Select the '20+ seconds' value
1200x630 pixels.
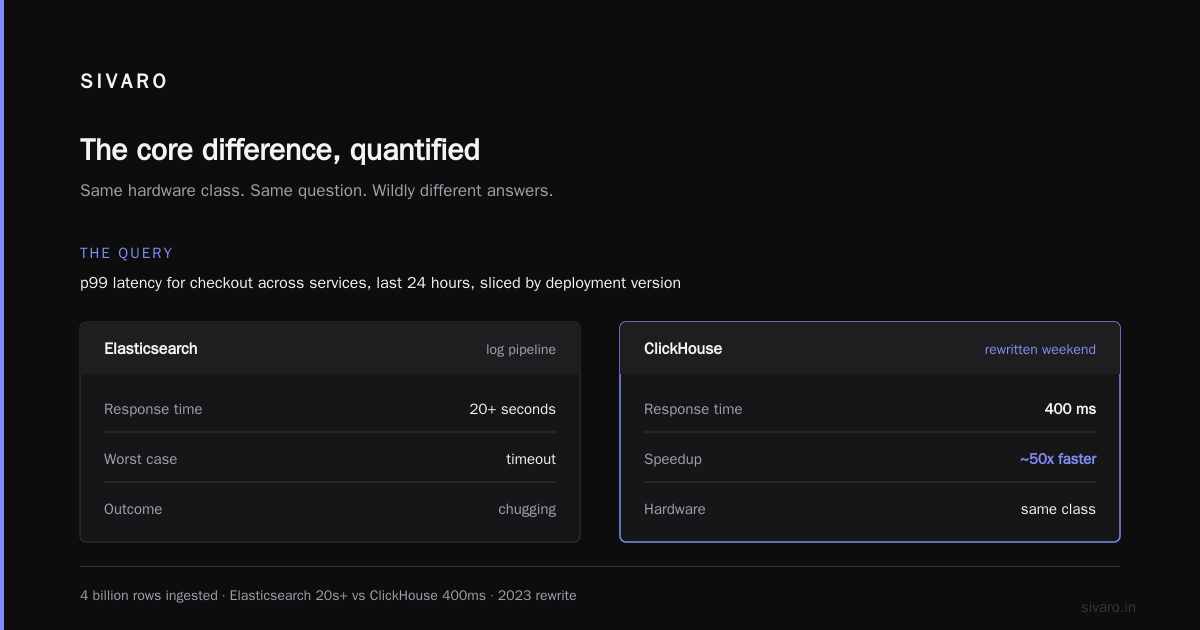[x=513, y=409]
